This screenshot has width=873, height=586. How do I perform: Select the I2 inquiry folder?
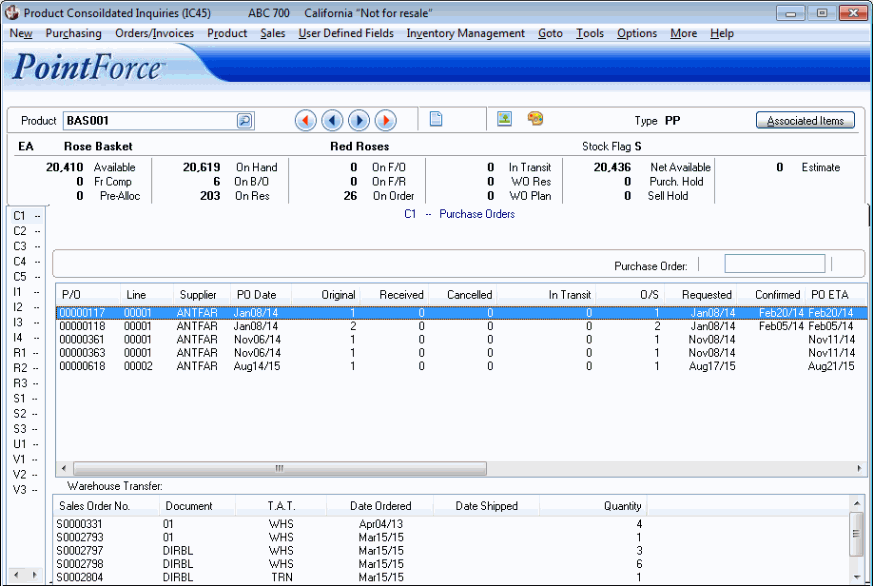point(26,307)
